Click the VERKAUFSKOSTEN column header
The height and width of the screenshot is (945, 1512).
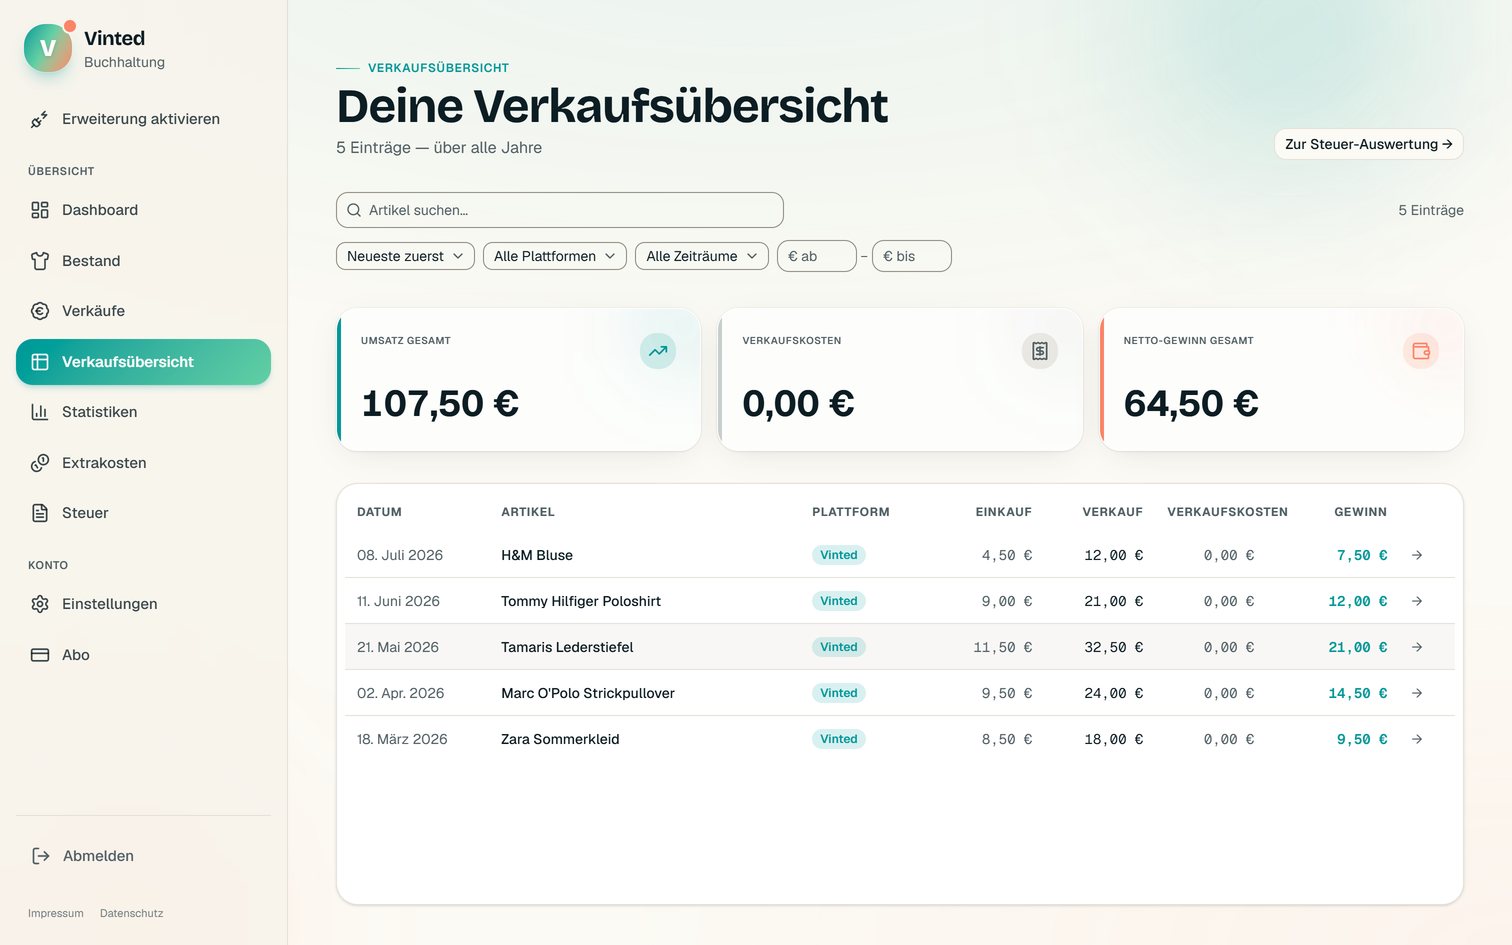pos(1228,512)
